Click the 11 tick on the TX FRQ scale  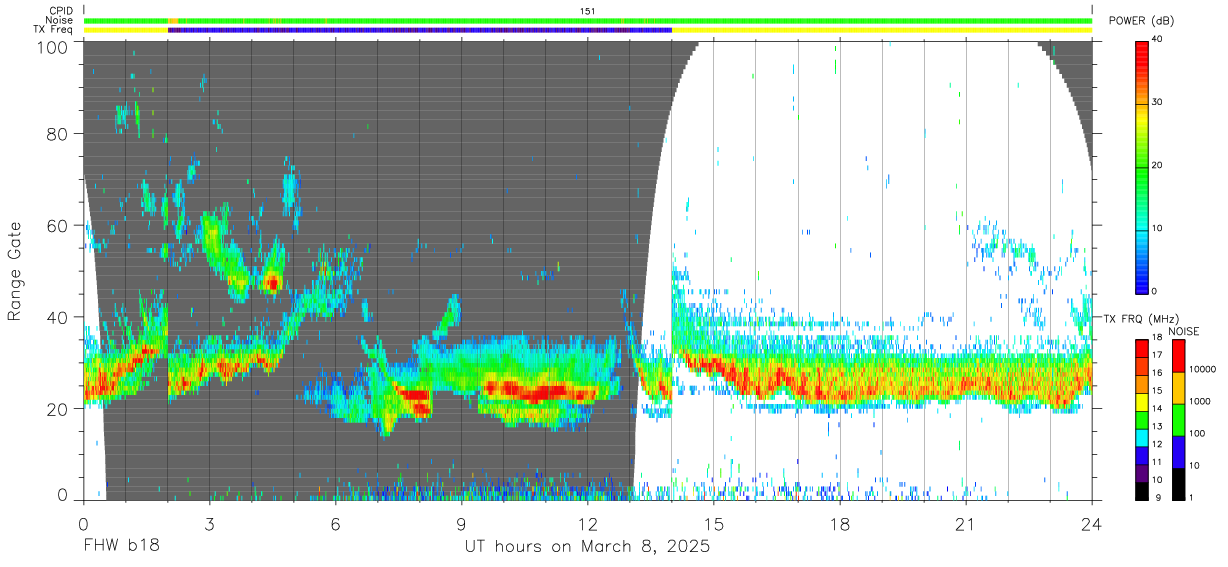[1159, 462]
